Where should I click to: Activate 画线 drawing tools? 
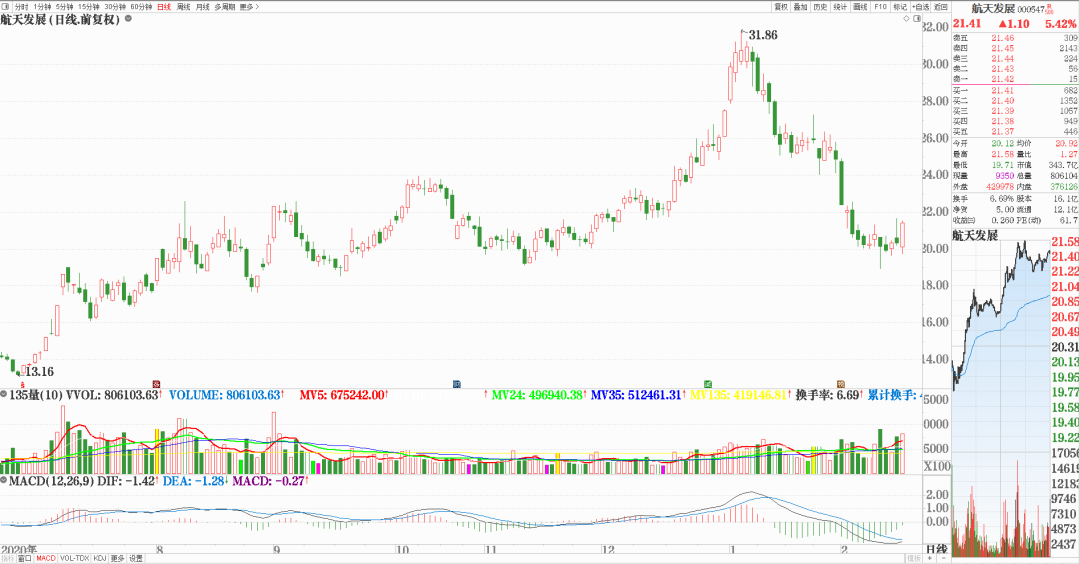[860, 7]
